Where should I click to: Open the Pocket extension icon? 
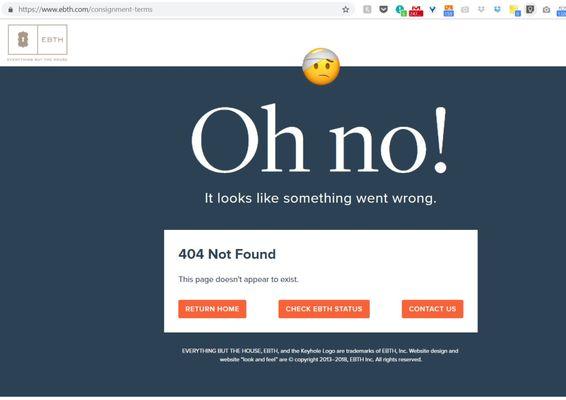click(383, 9)
